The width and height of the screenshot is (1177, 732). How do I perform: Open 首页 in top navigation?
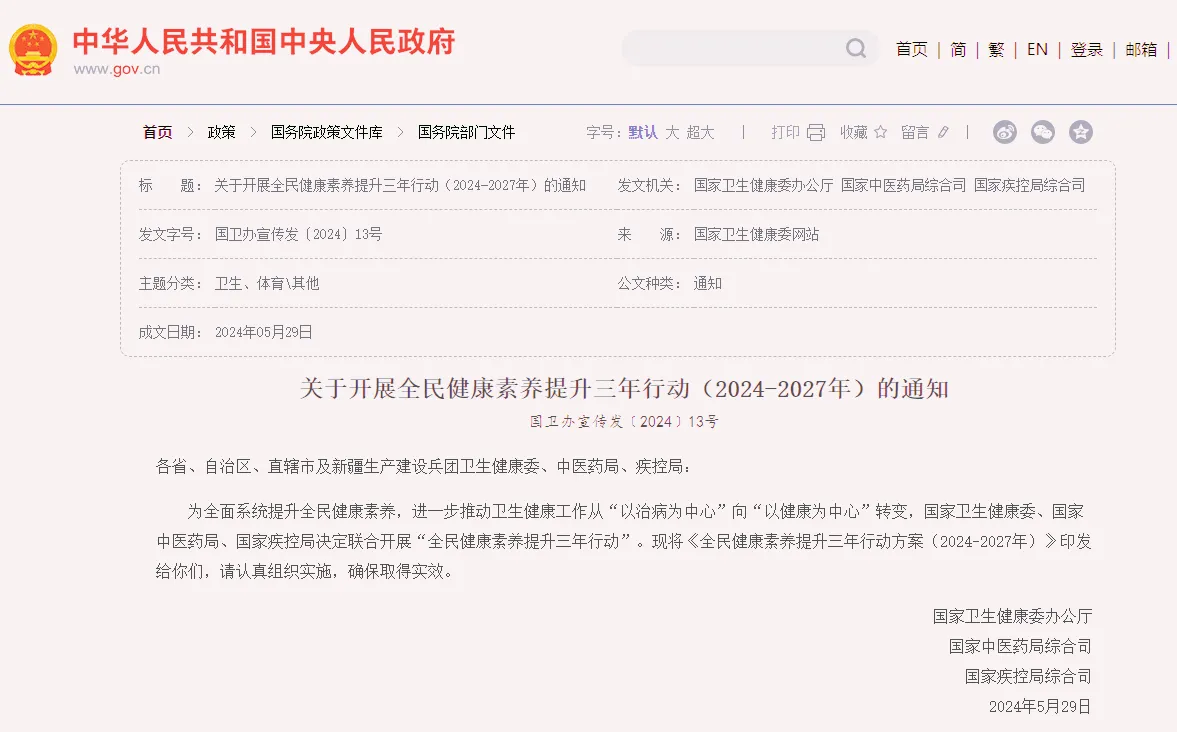(x=912, y=50)
